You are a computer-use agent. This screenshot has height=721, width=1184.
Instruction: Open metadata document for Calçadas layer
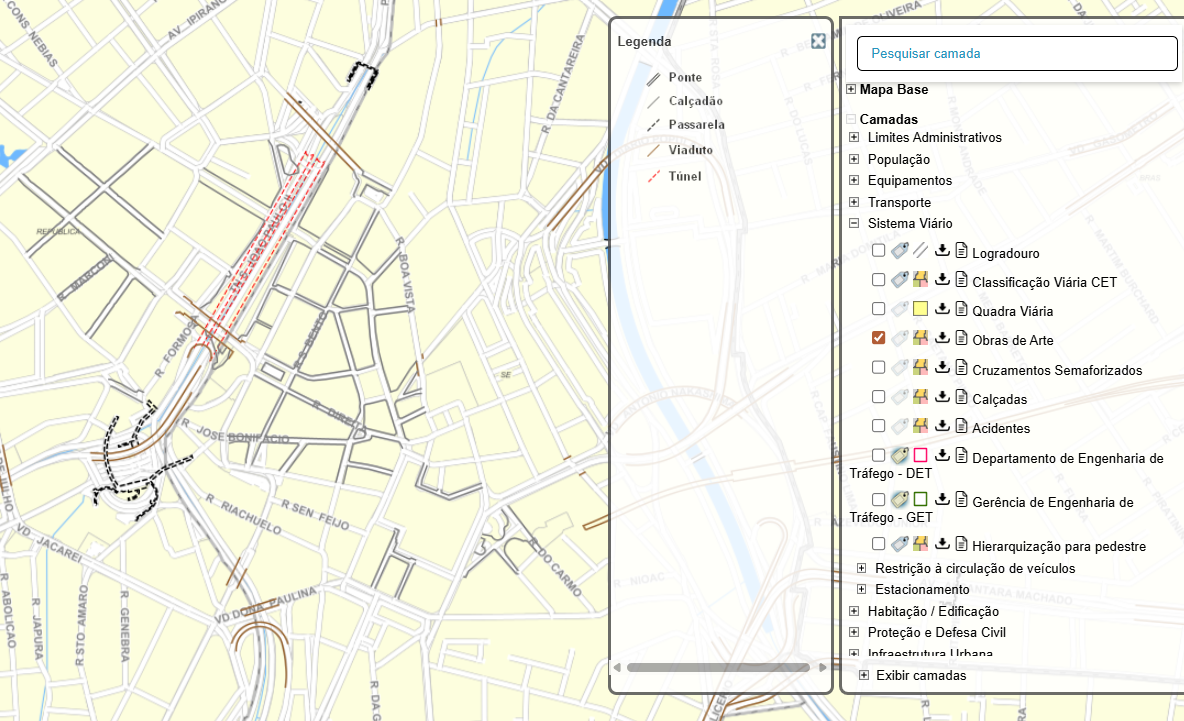coord(962,397)
